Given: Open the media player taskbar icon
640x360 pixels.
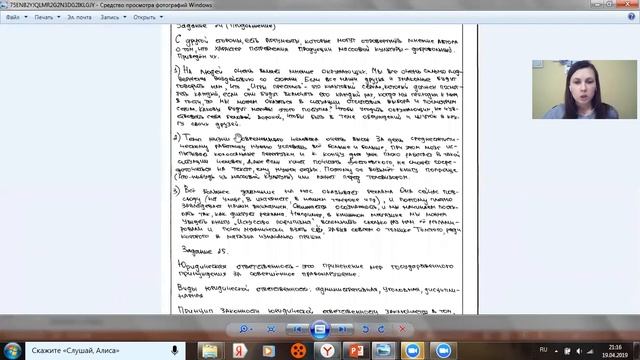Looking at the screenshot, I should tap(269, 351).
